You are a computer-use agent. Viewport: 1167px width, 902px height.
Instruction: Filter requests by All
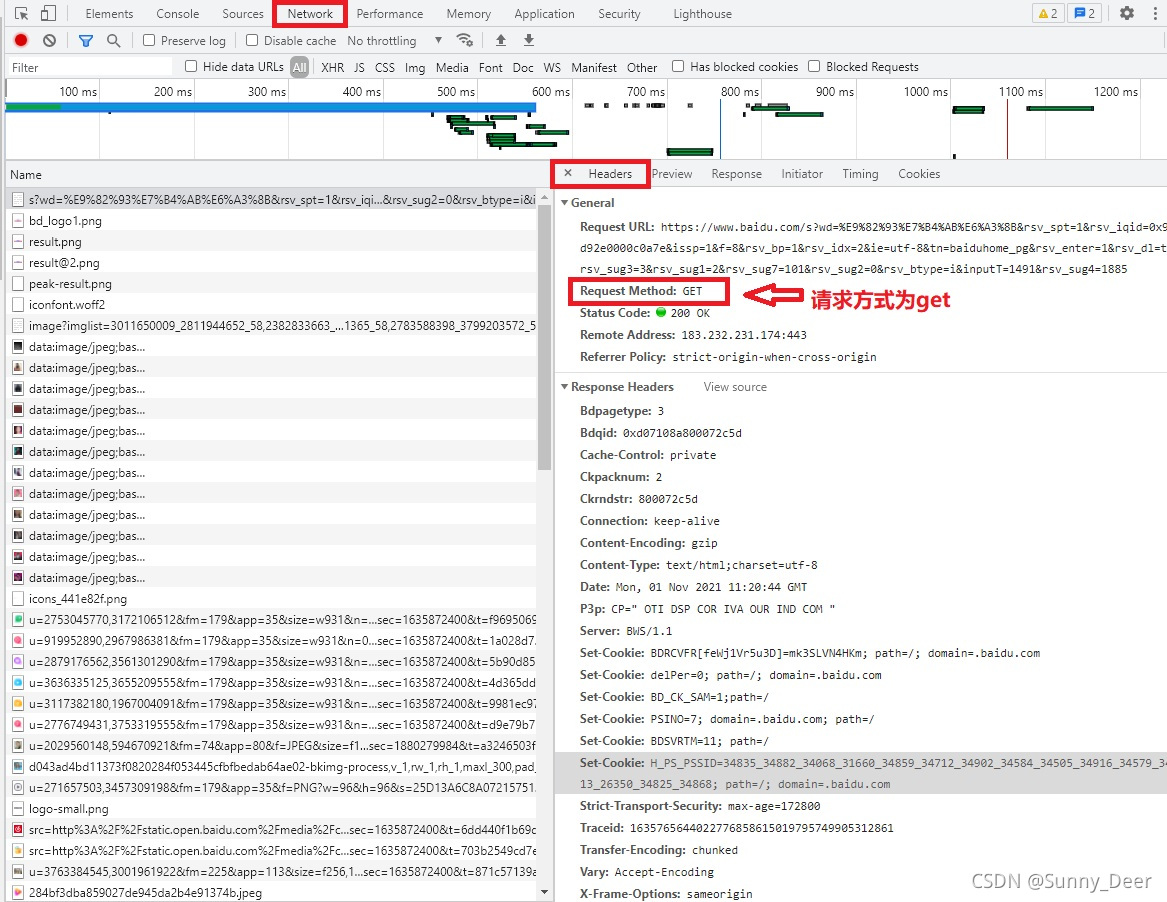(299, 67)
